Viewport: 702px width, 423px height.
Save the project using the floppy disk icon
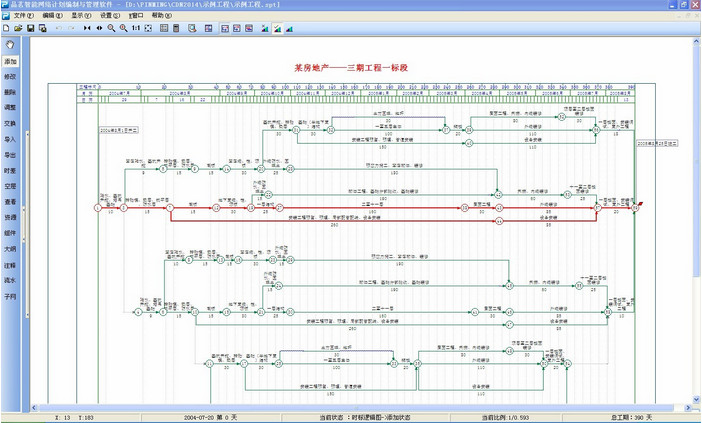[x=30, y=28]
